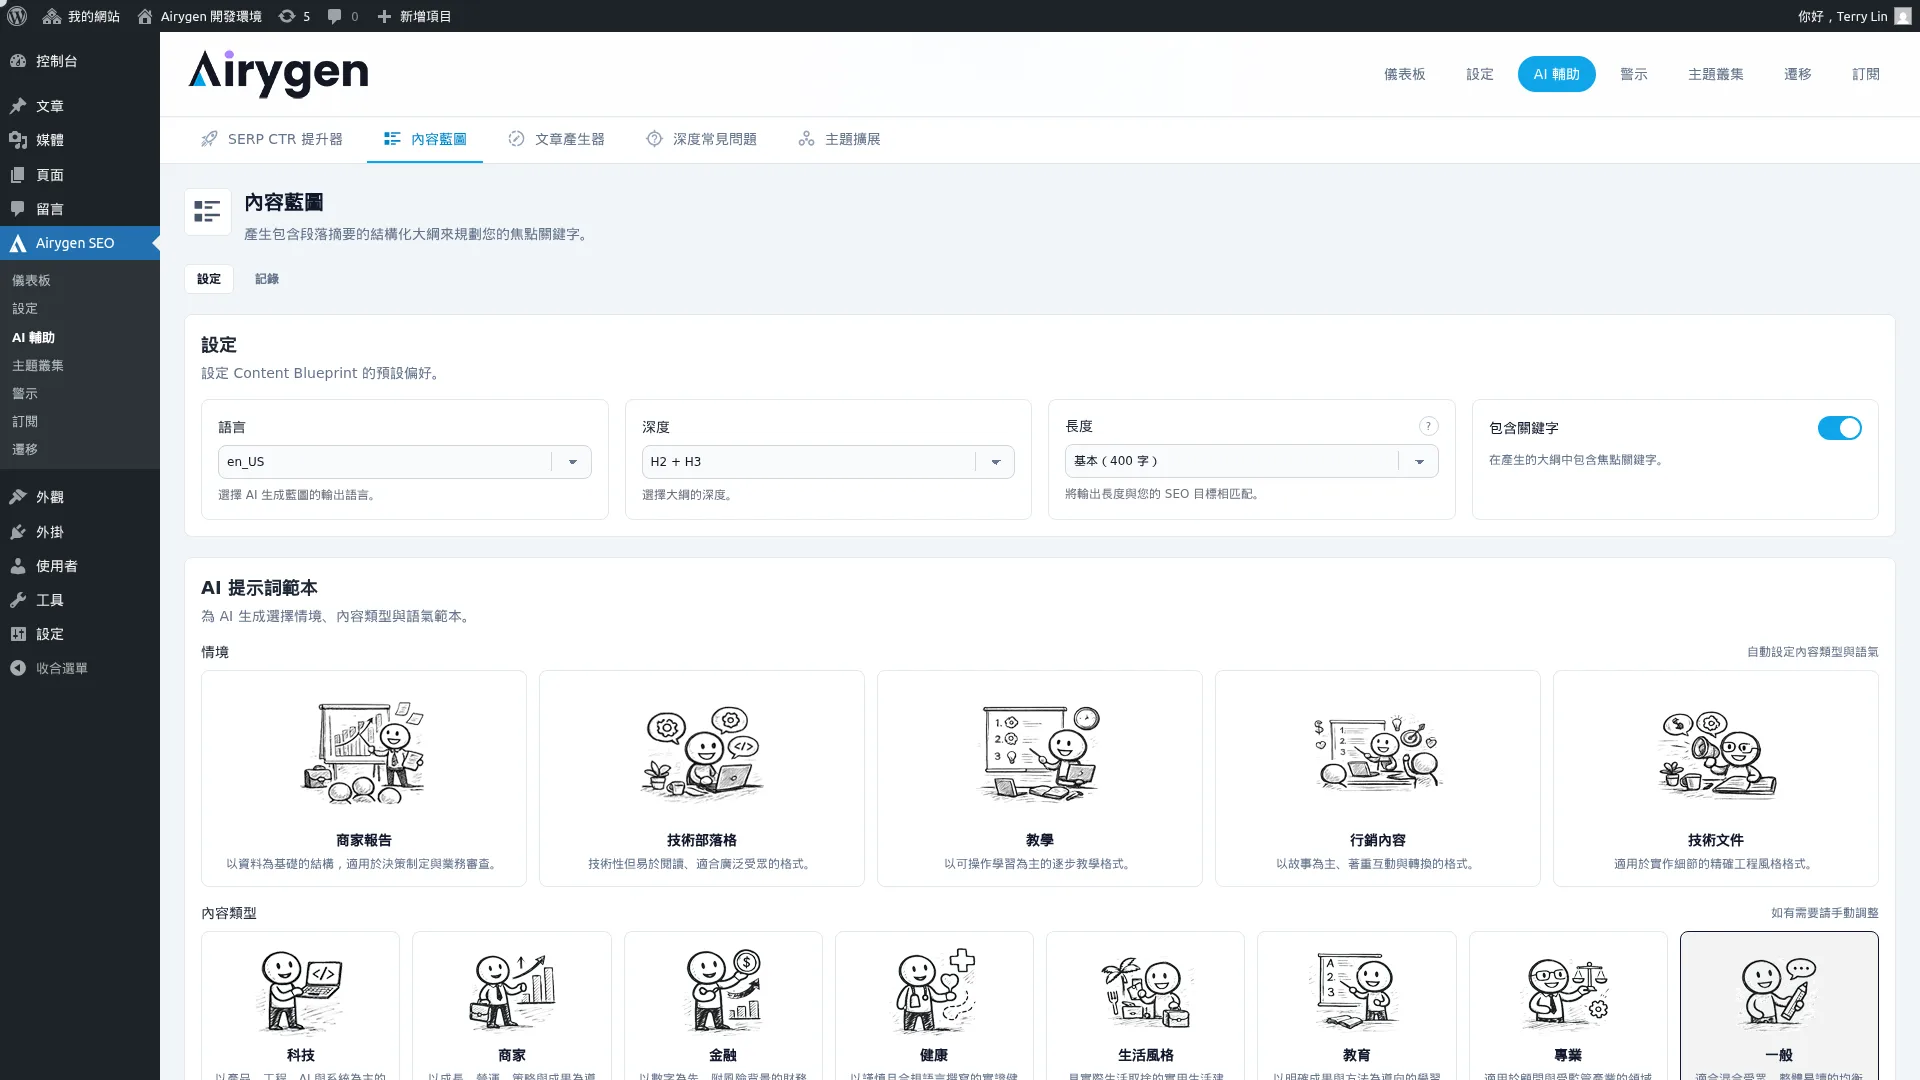Switch to the 主題擴展 tab
The image size is (1920, 1080).
[x=839, y=139]
